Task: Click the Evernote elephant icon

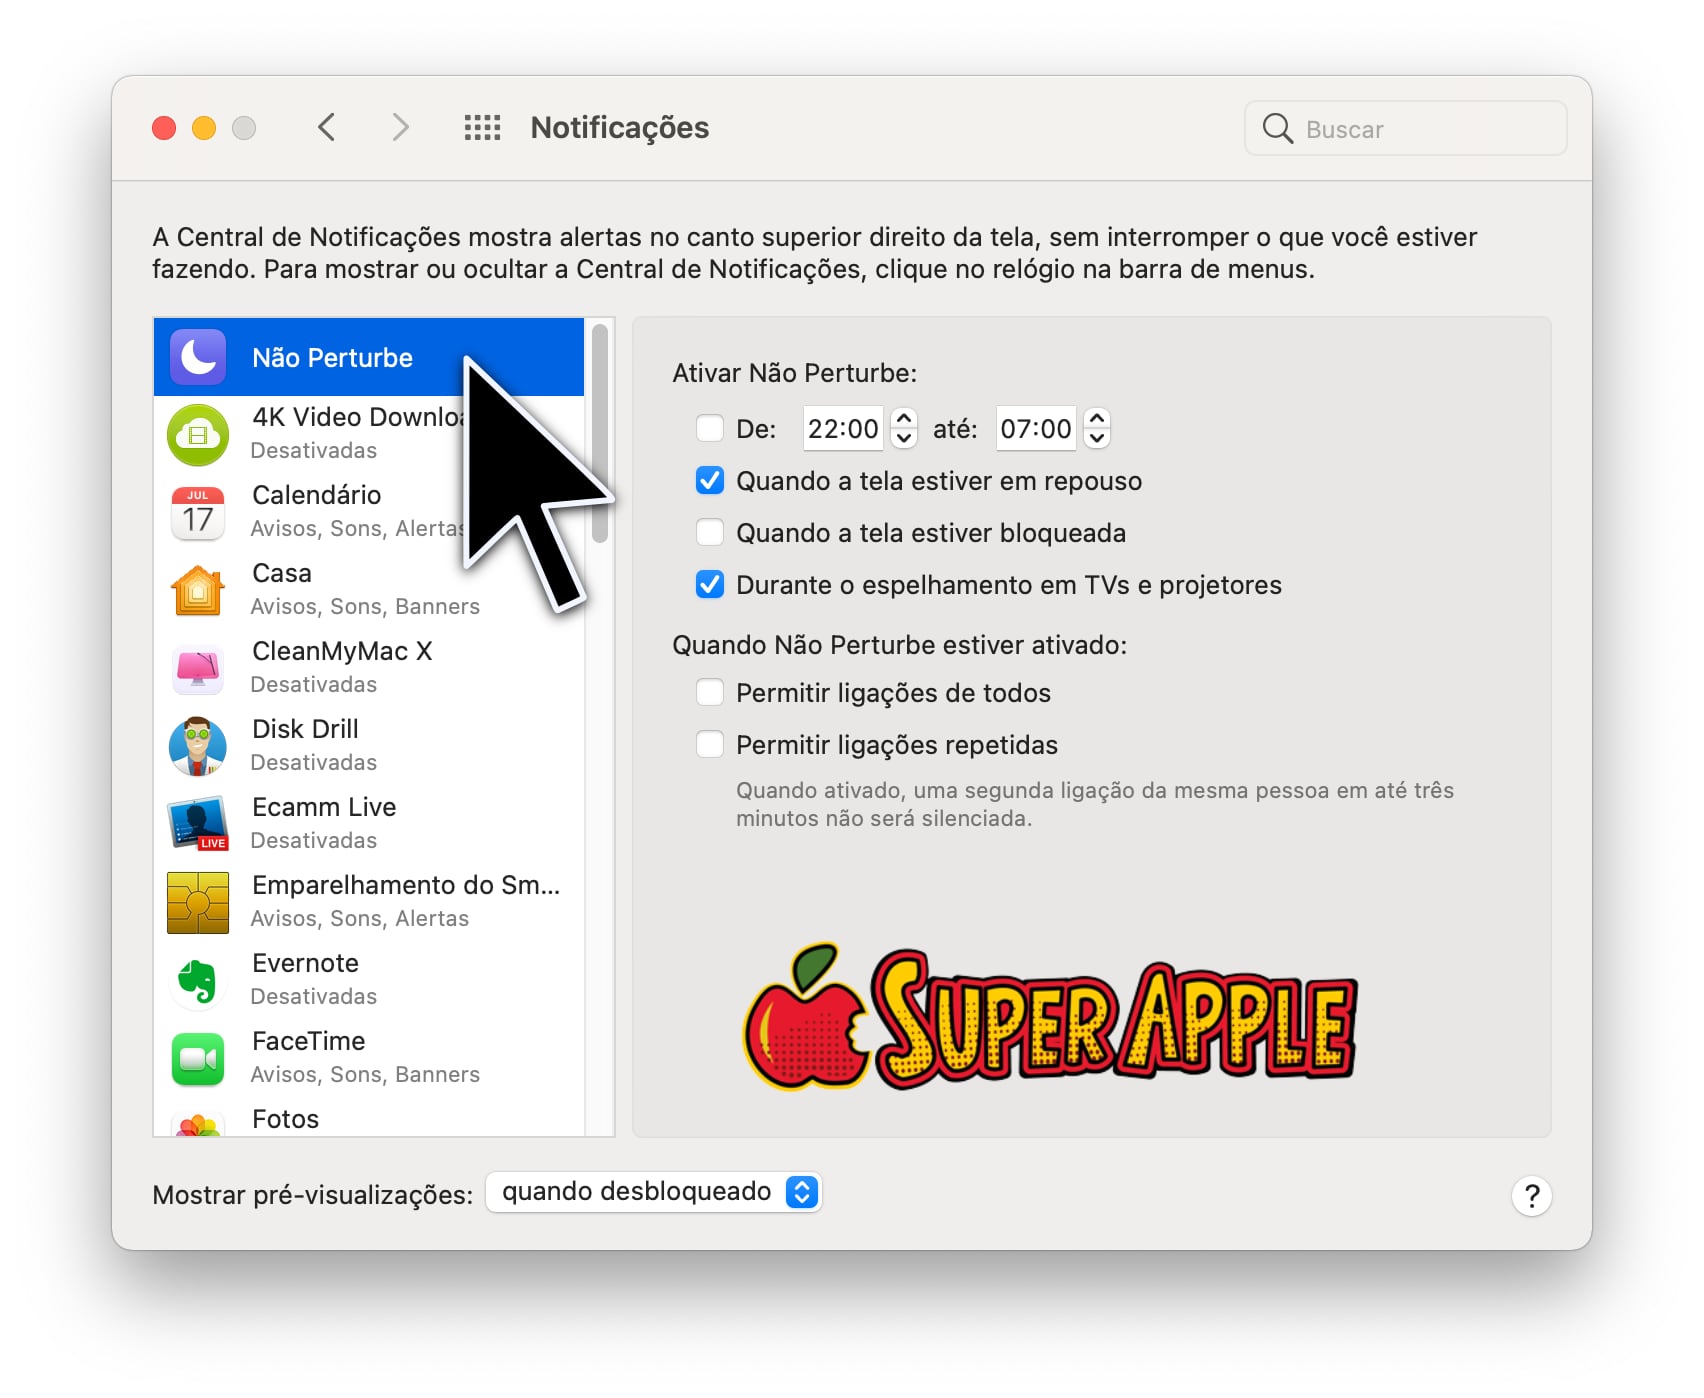Action: point(197,979)
